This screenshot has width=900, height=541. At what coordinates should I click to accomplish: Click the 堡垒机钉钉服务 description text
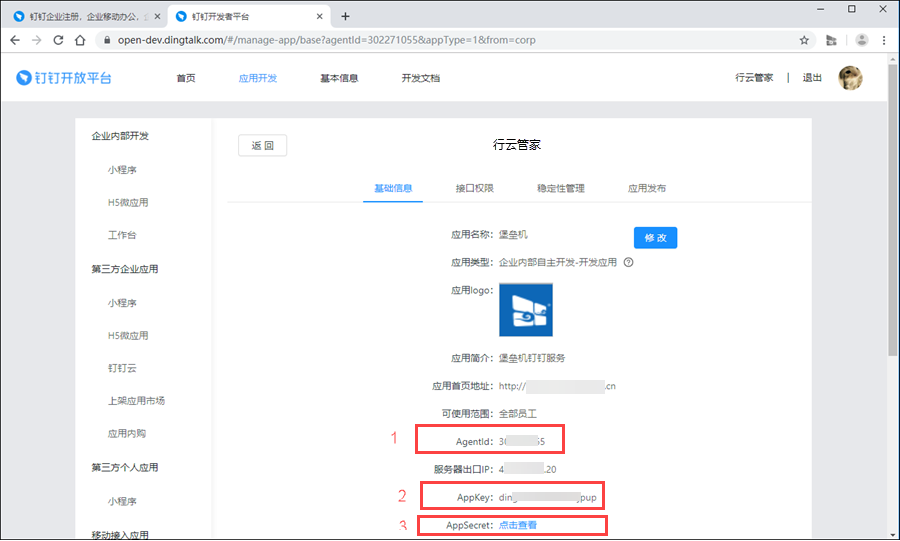tap(532, 358)
